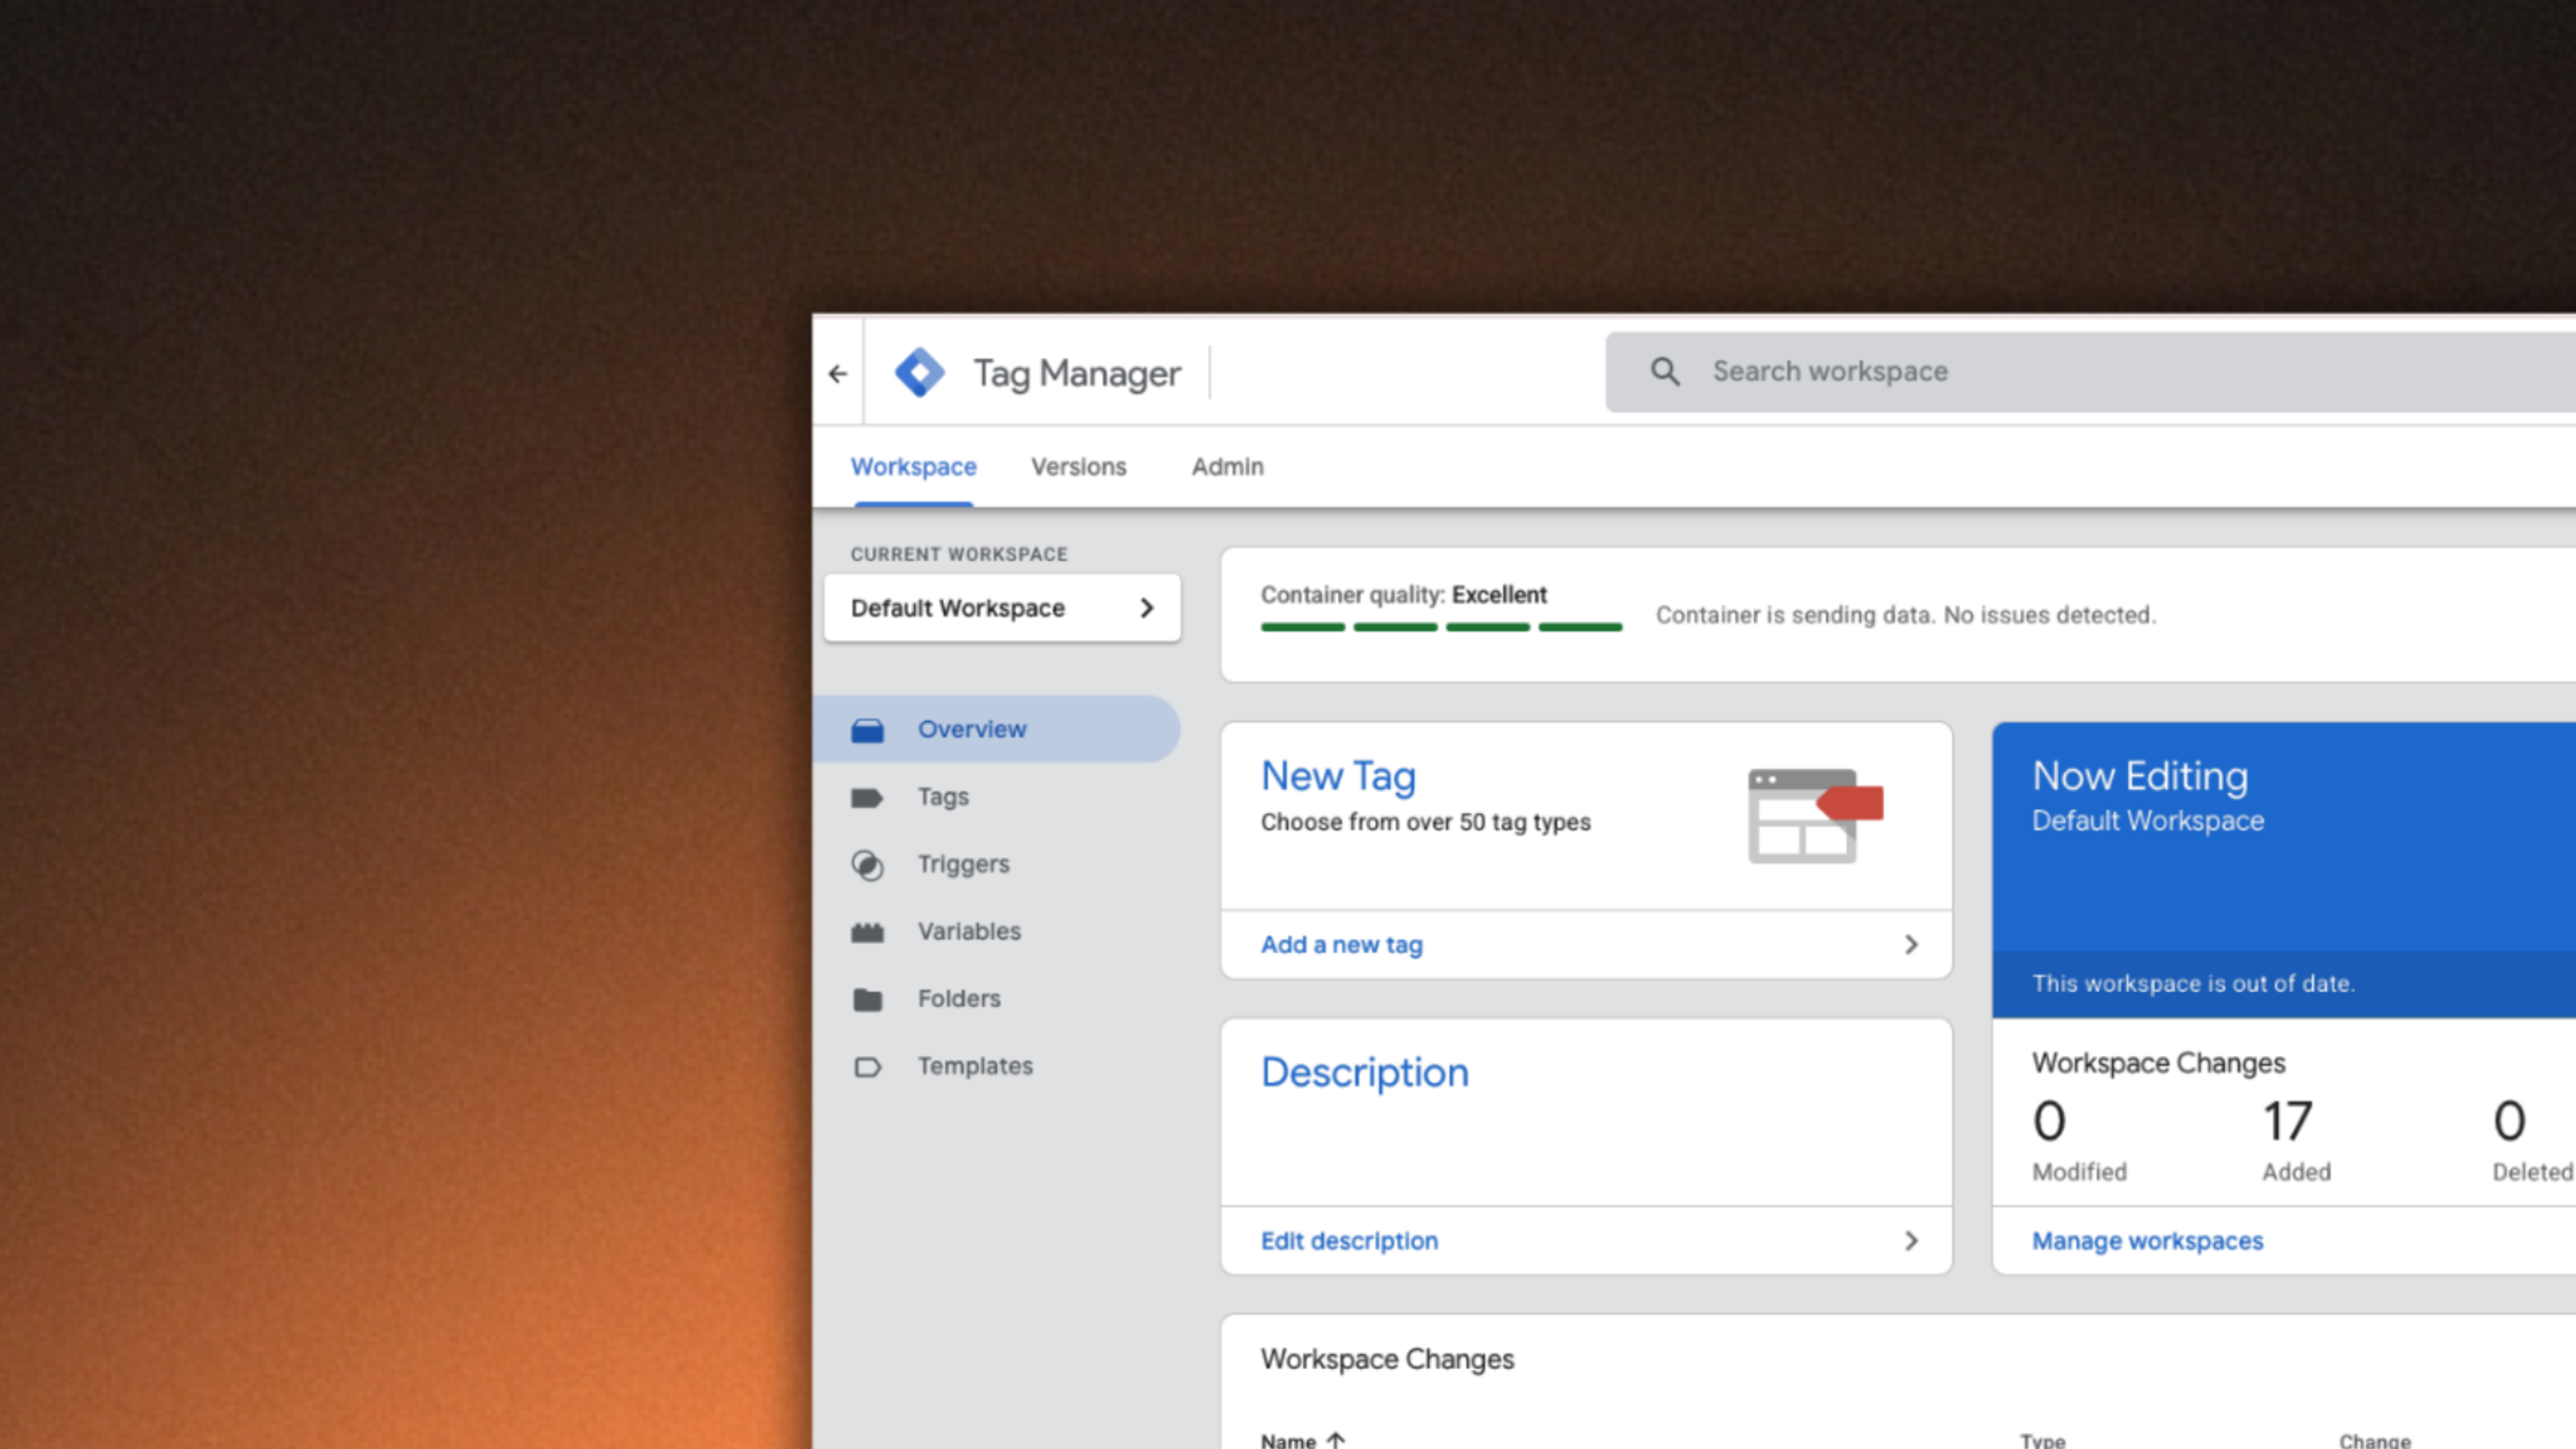This screenshot has width=2576, height=1449.
Task: Open Variables via its sidebar icon
Action: 867,932
